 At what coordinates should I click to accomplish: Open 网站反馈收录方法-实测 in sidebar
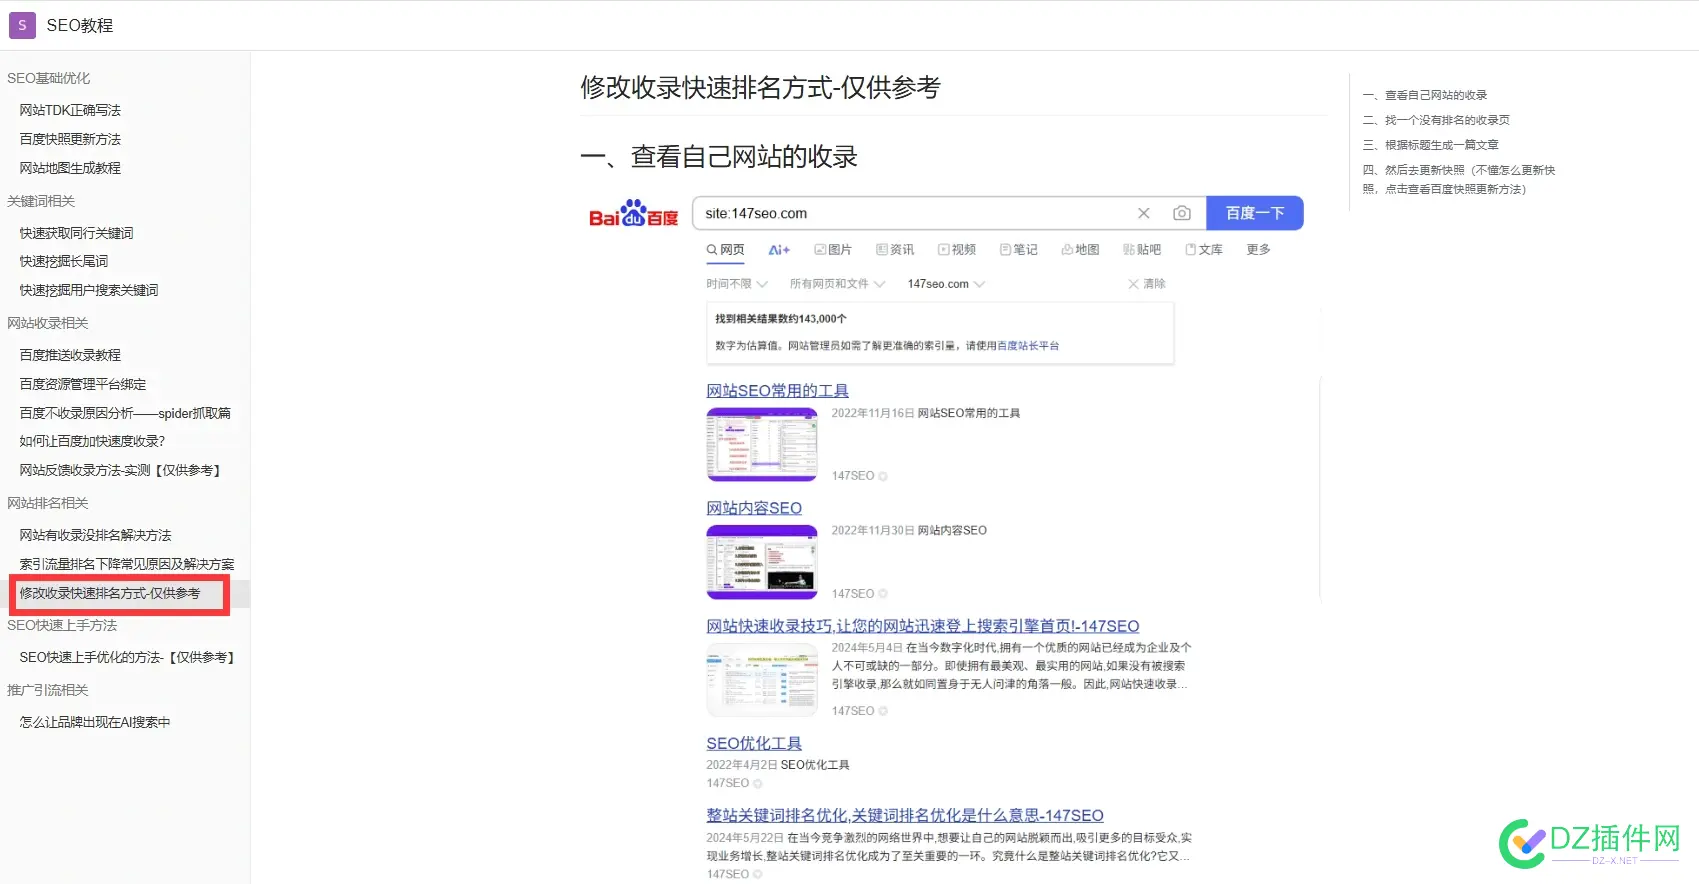point(120,470)
